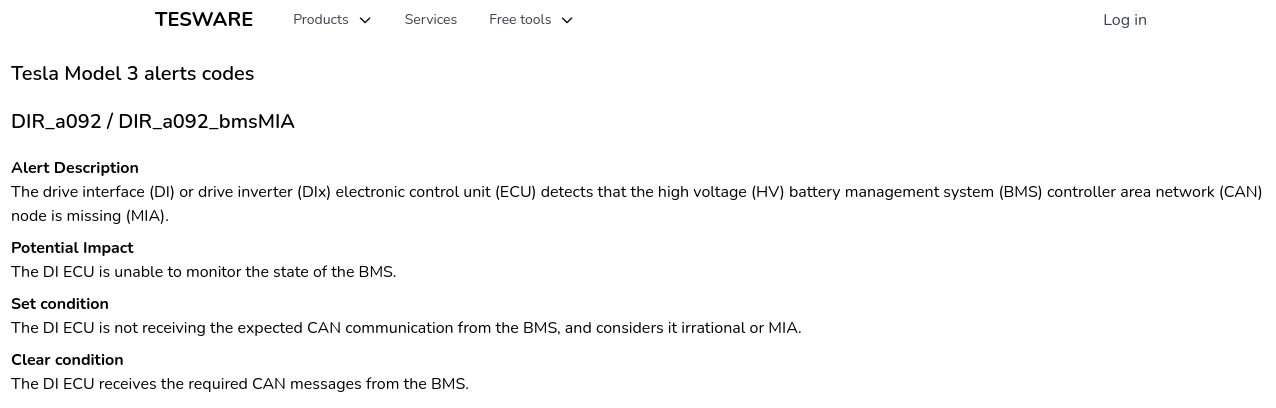Click the Potential Impact heading
Image resolution: width=1276 pixels, height=408 pixels.
tap(72, 248)
